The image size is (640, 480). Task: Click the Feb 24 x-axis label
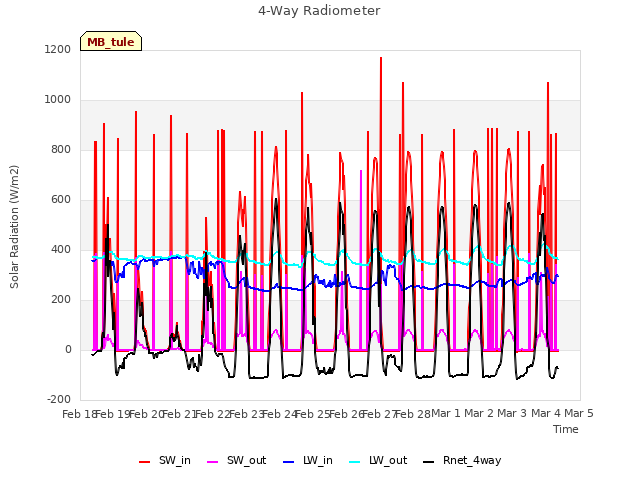(x=279, y=414)
